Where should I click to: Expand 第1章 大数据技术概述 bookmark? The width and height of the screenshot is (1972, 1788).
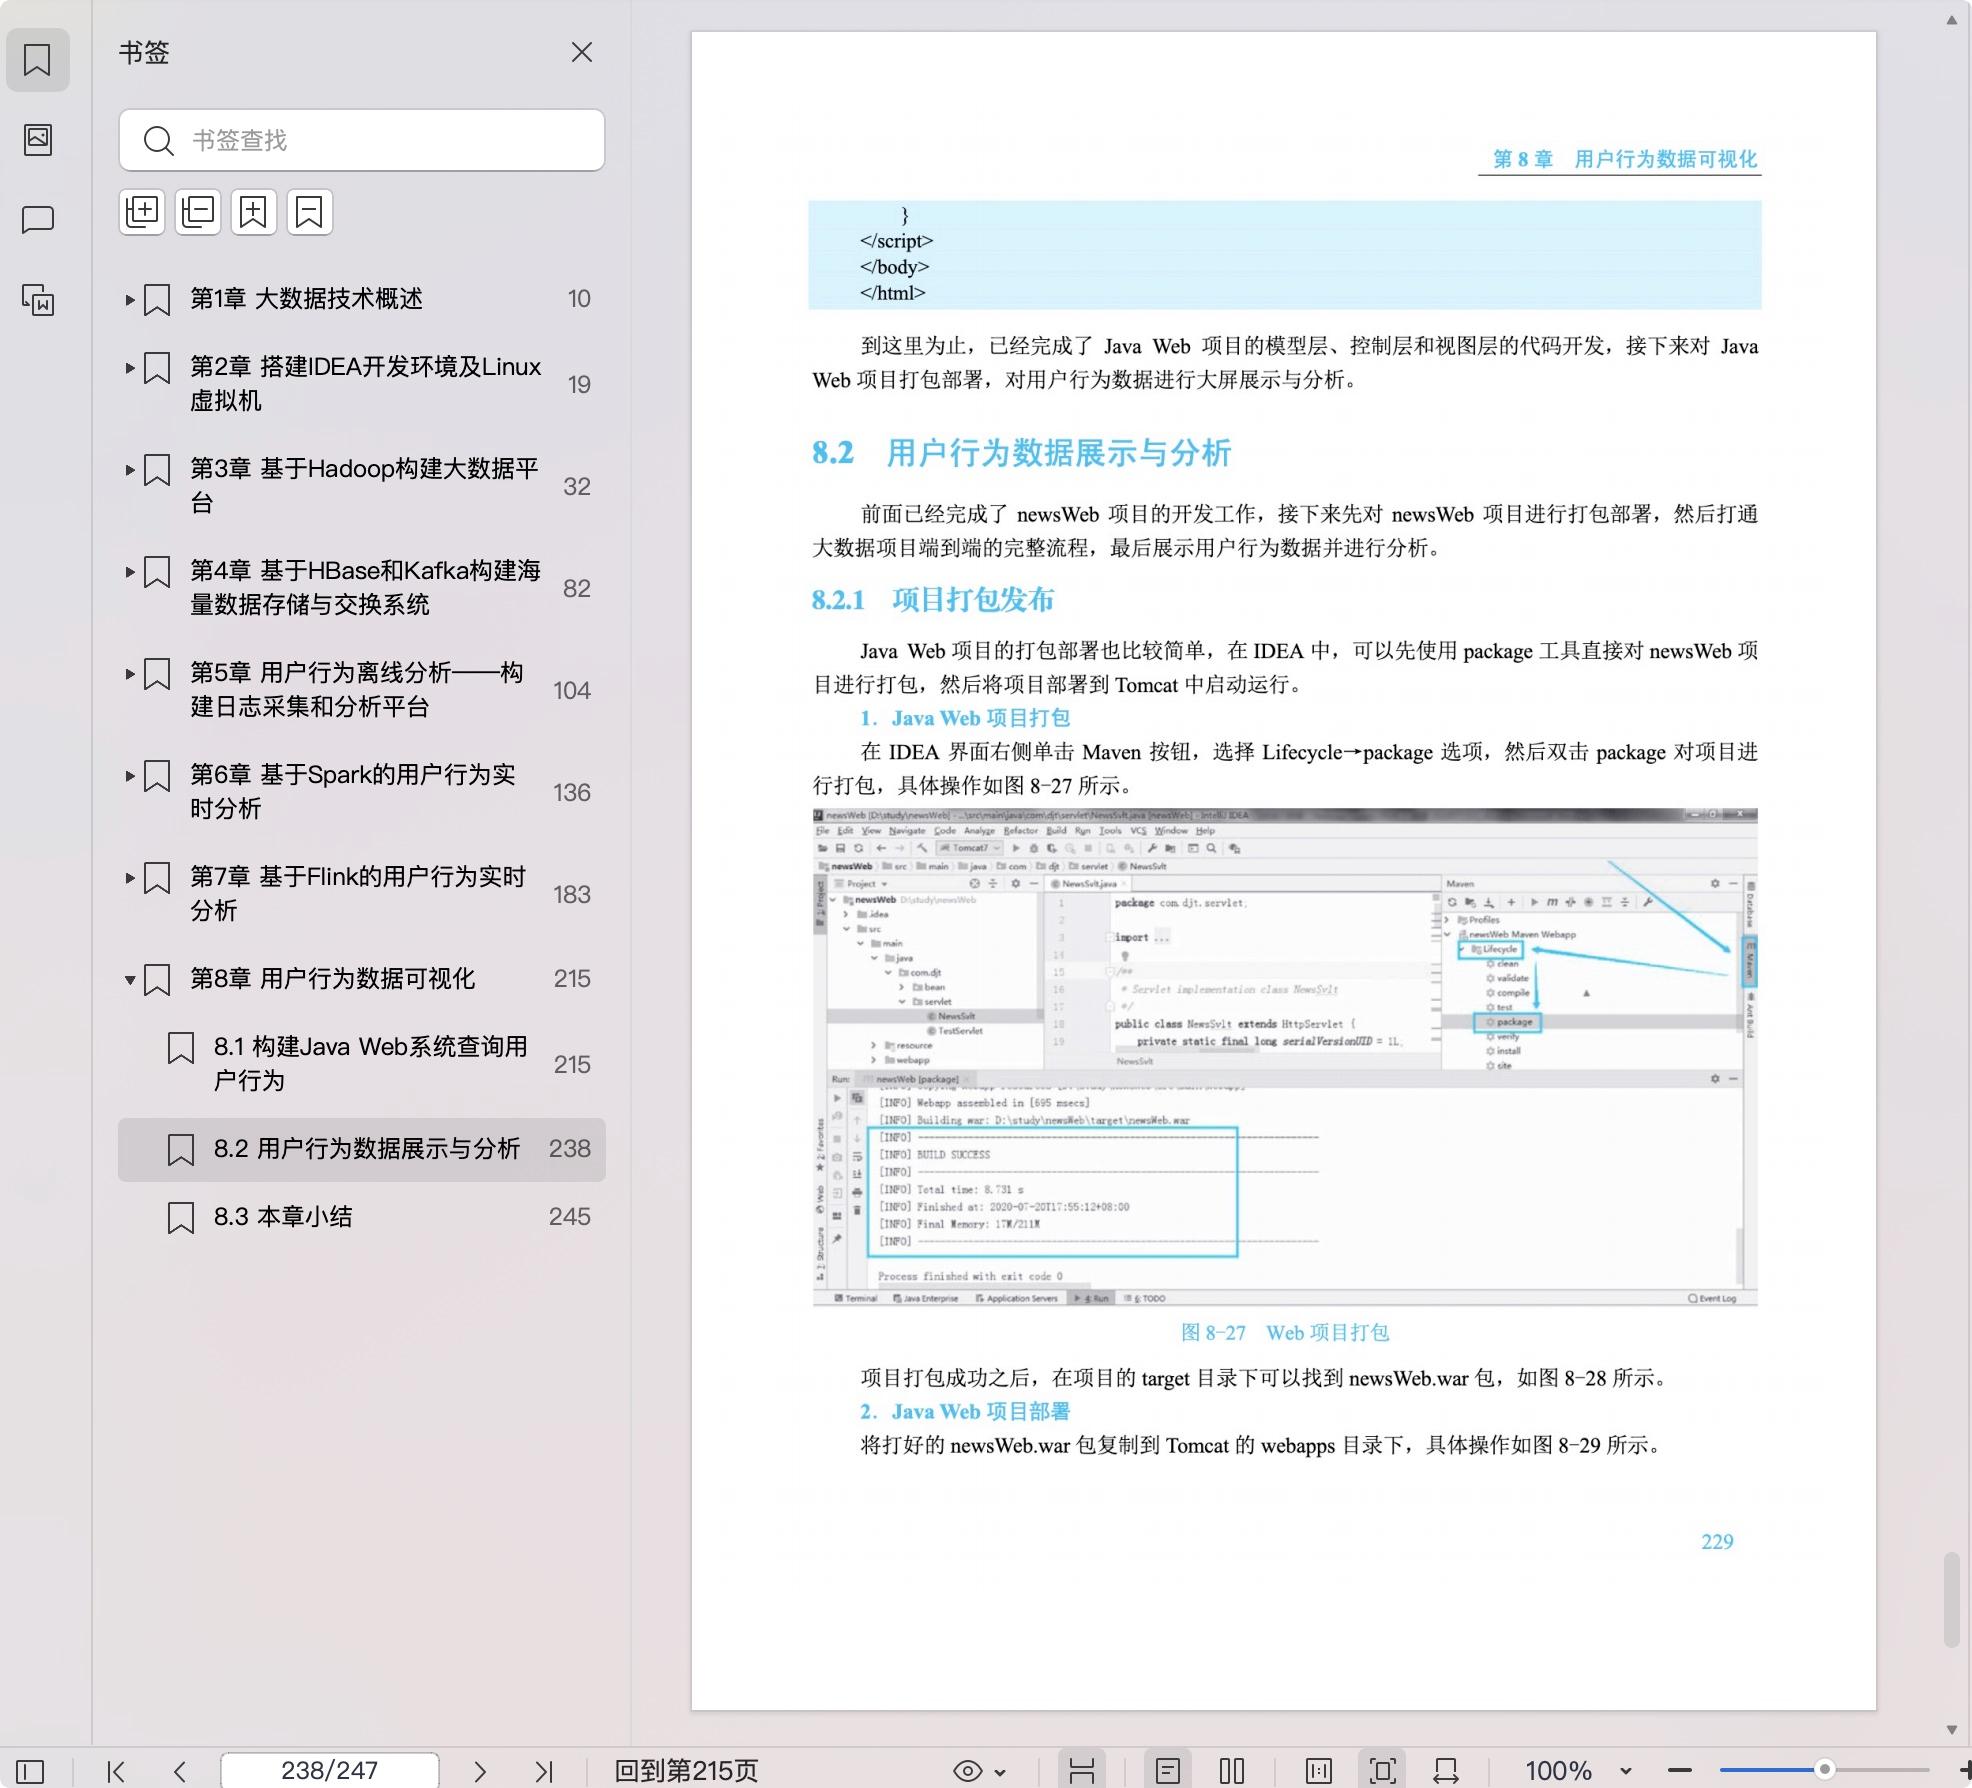click(130, 299)
